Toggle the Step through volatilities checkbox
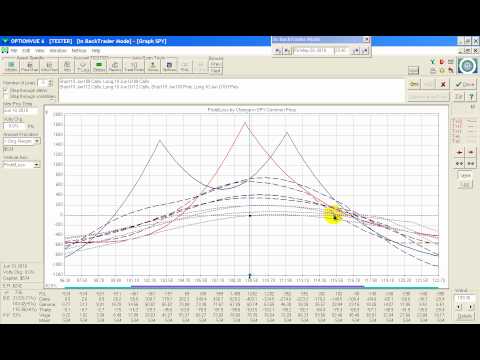This screenshot has width=480, height=360. 6,96
